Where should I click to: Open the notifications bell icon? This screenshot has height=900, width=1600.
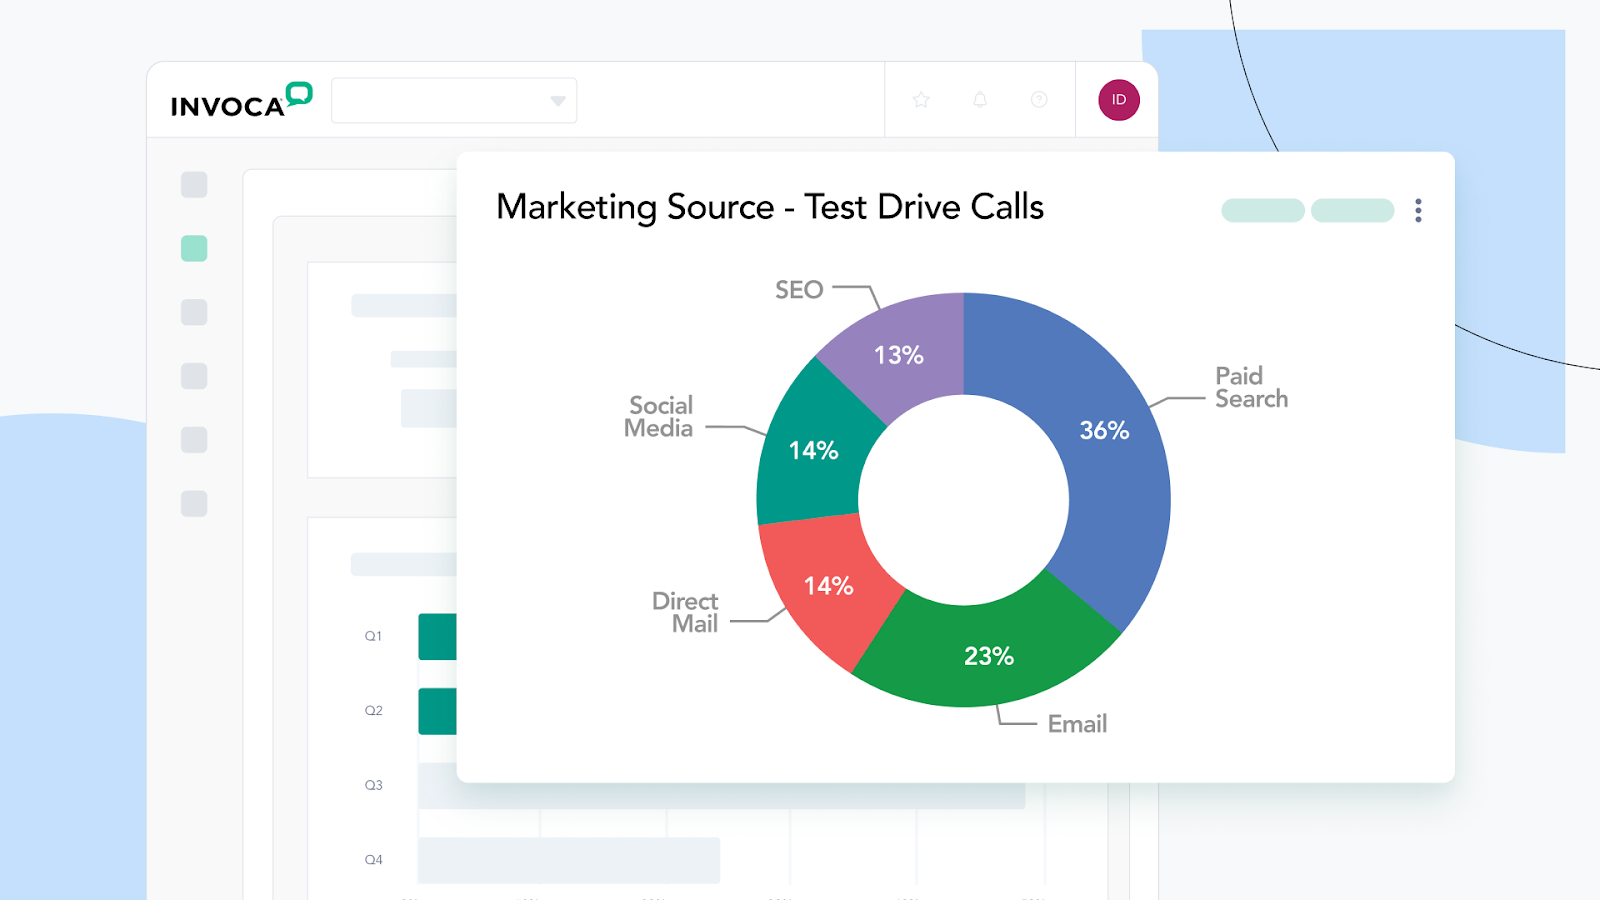coord(979,99)
